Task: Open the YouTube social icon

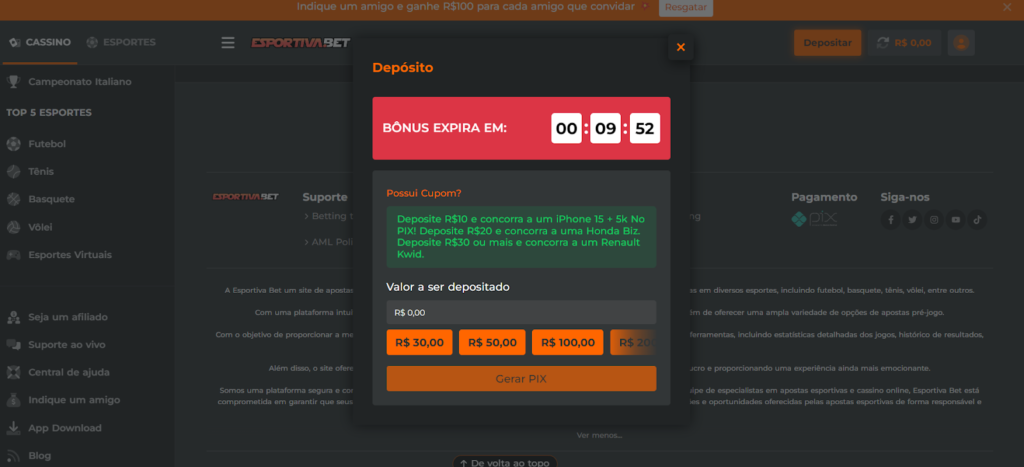Action: pyautogui.click(x=955, y=220)
